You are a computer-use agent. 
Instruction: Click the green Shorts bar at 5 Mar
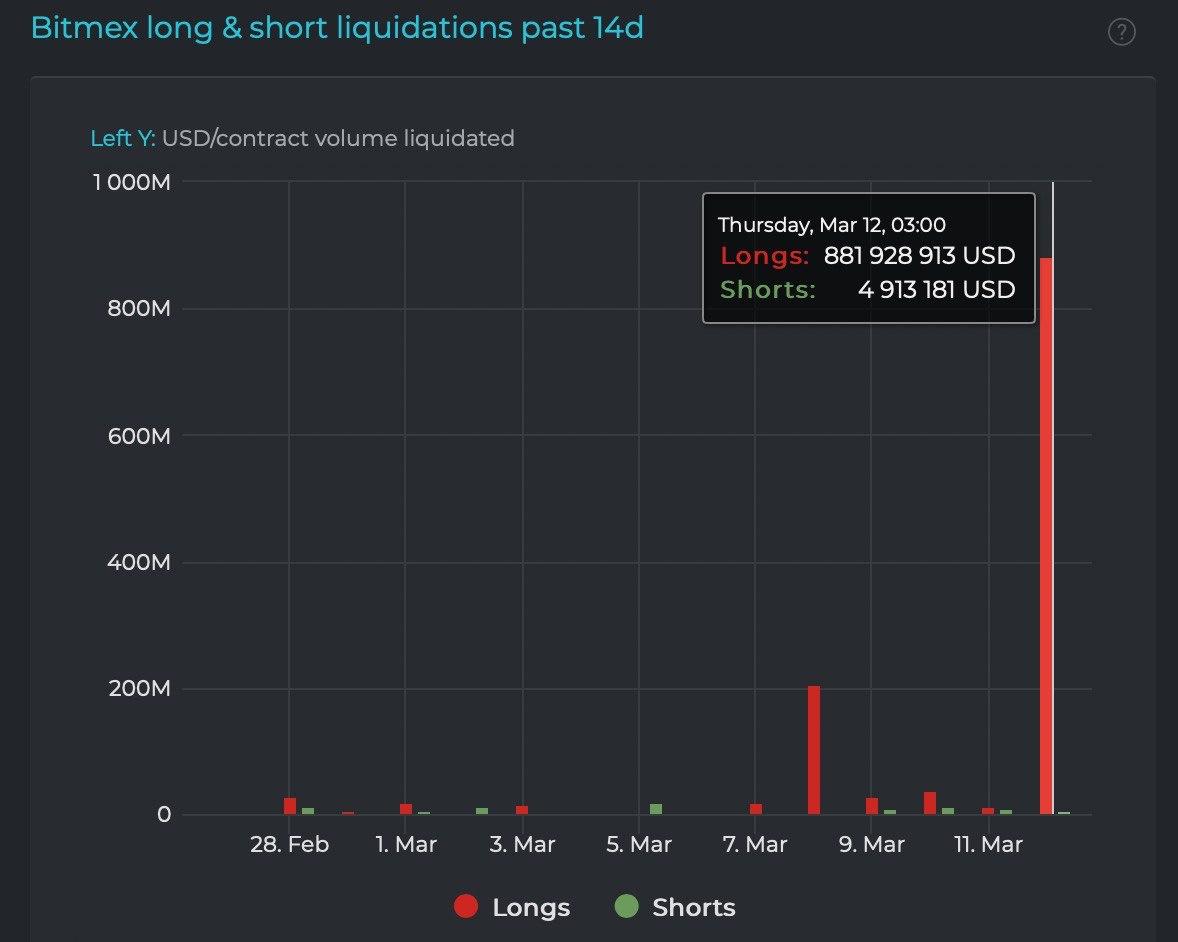(656, 809)
